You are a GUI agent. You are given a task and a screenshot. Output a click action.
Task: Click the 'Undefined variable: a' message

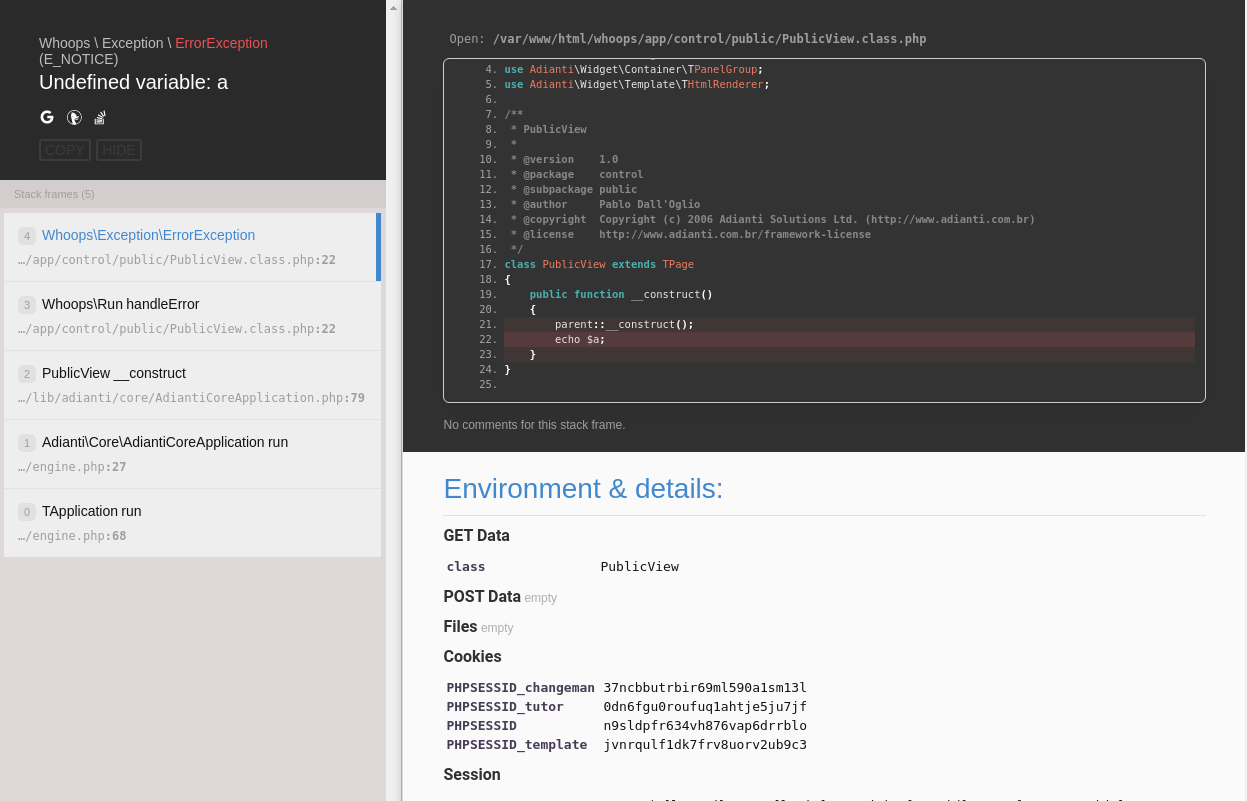(133, 82)
